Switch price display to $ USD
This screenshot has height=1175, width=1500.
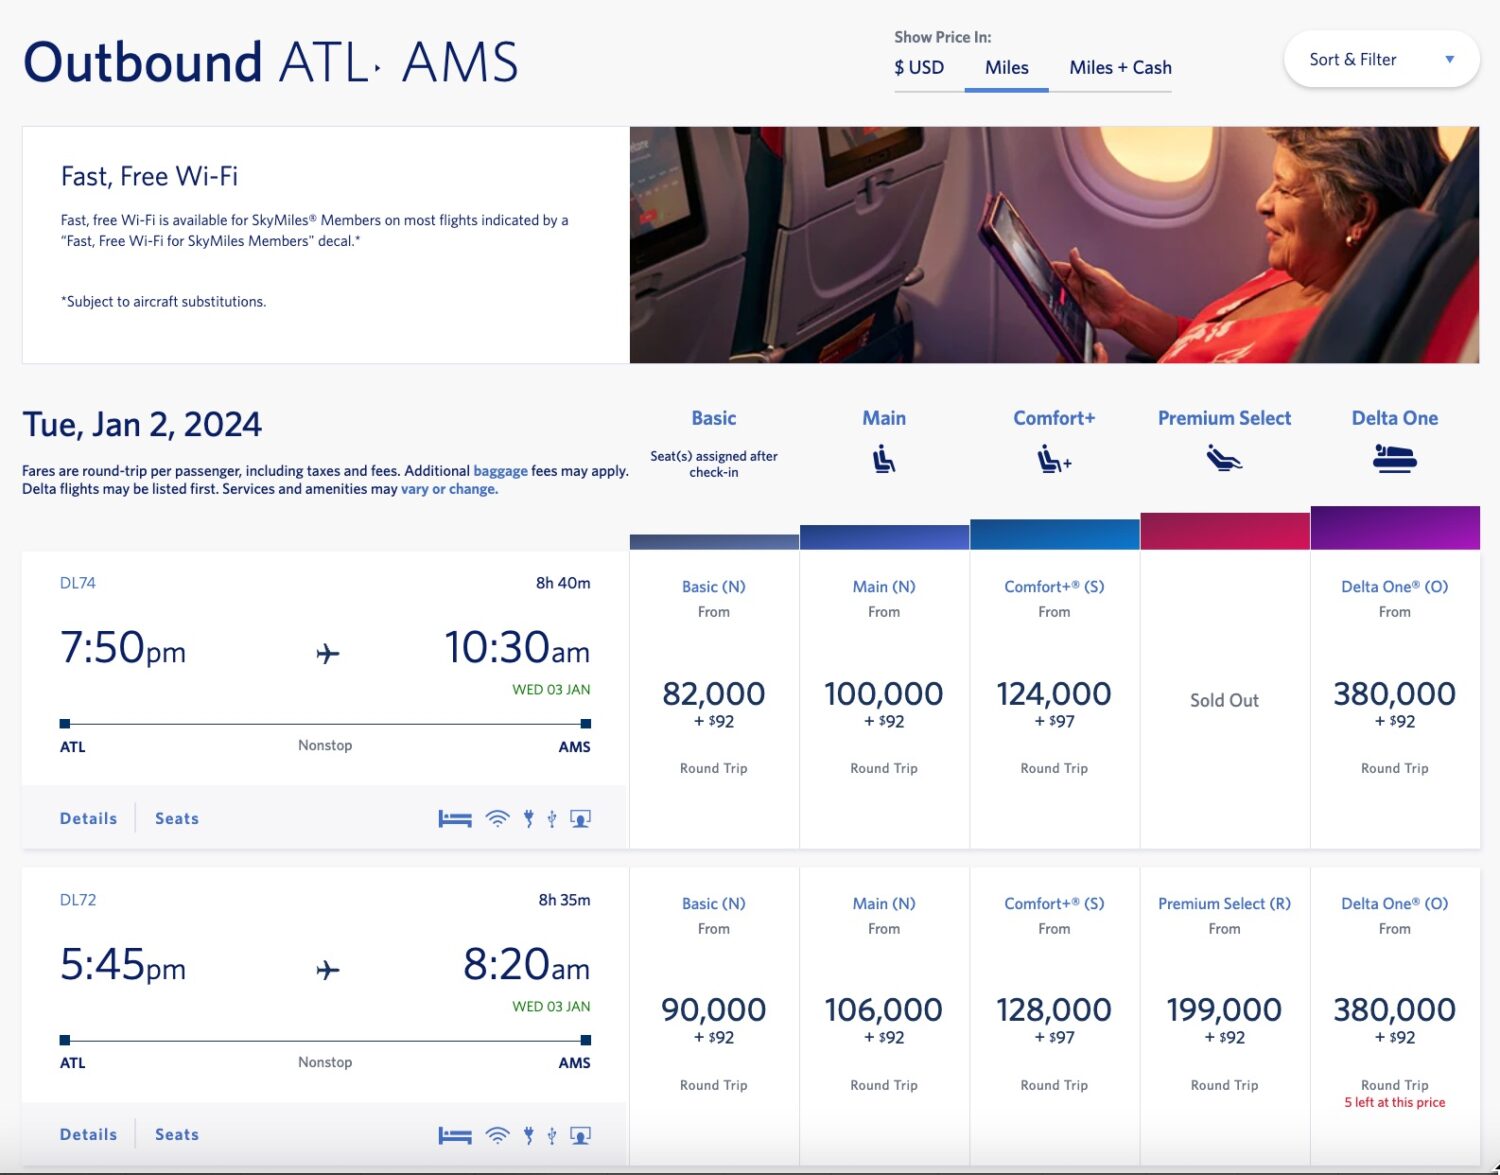(919, 67)
